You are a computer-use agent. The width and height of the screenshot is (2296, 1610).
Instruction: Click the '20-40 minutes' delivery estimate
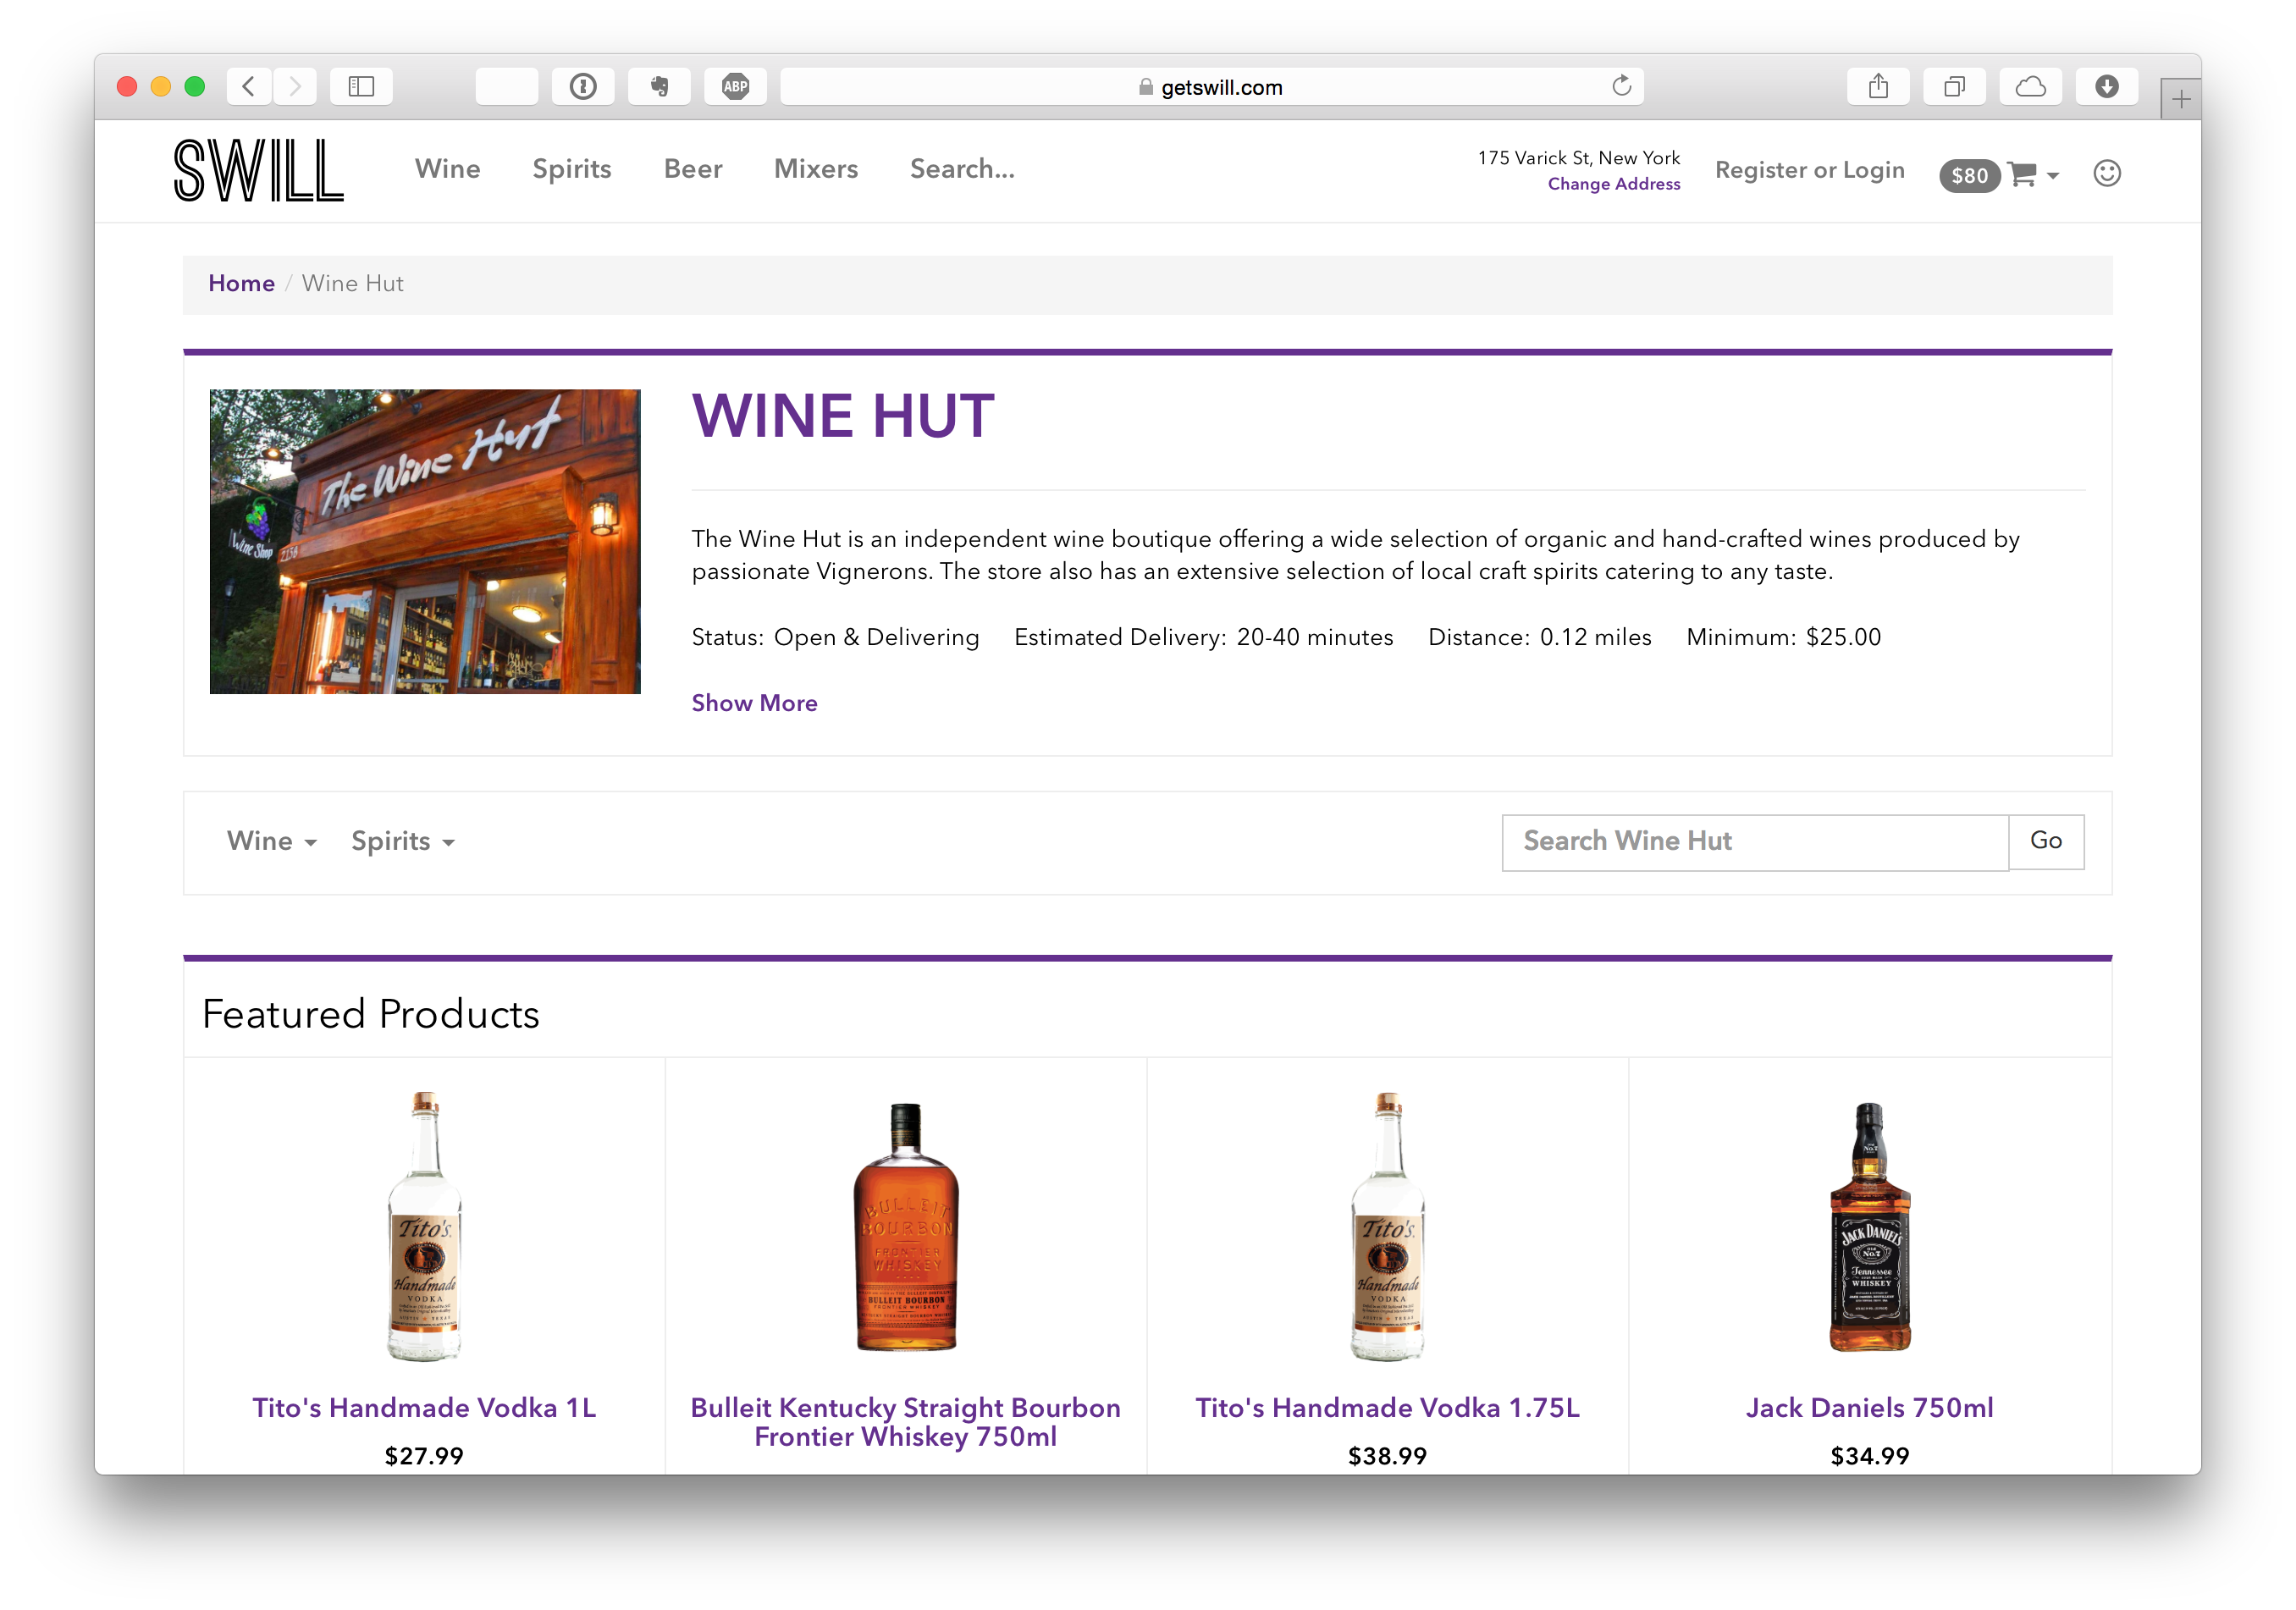[1314, 638]
